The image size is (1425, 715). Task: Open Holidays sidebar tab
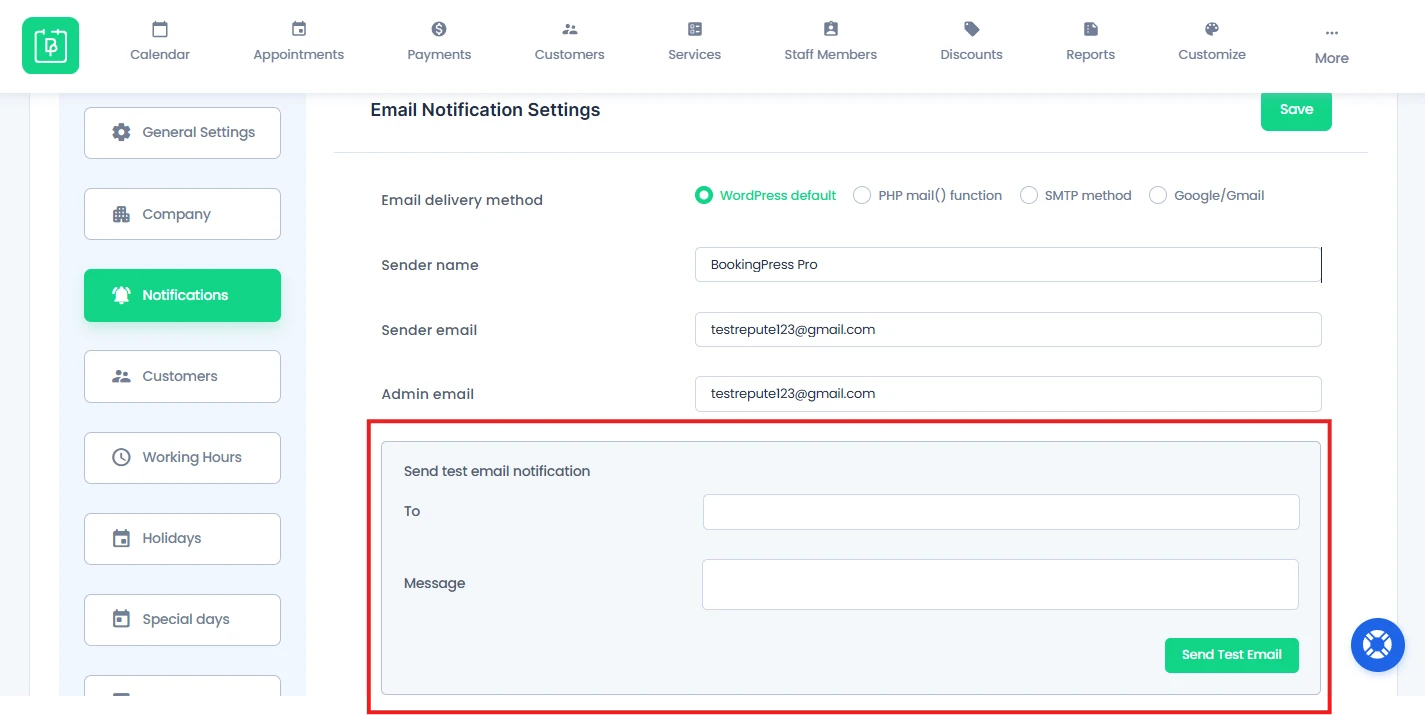point(182,538)
